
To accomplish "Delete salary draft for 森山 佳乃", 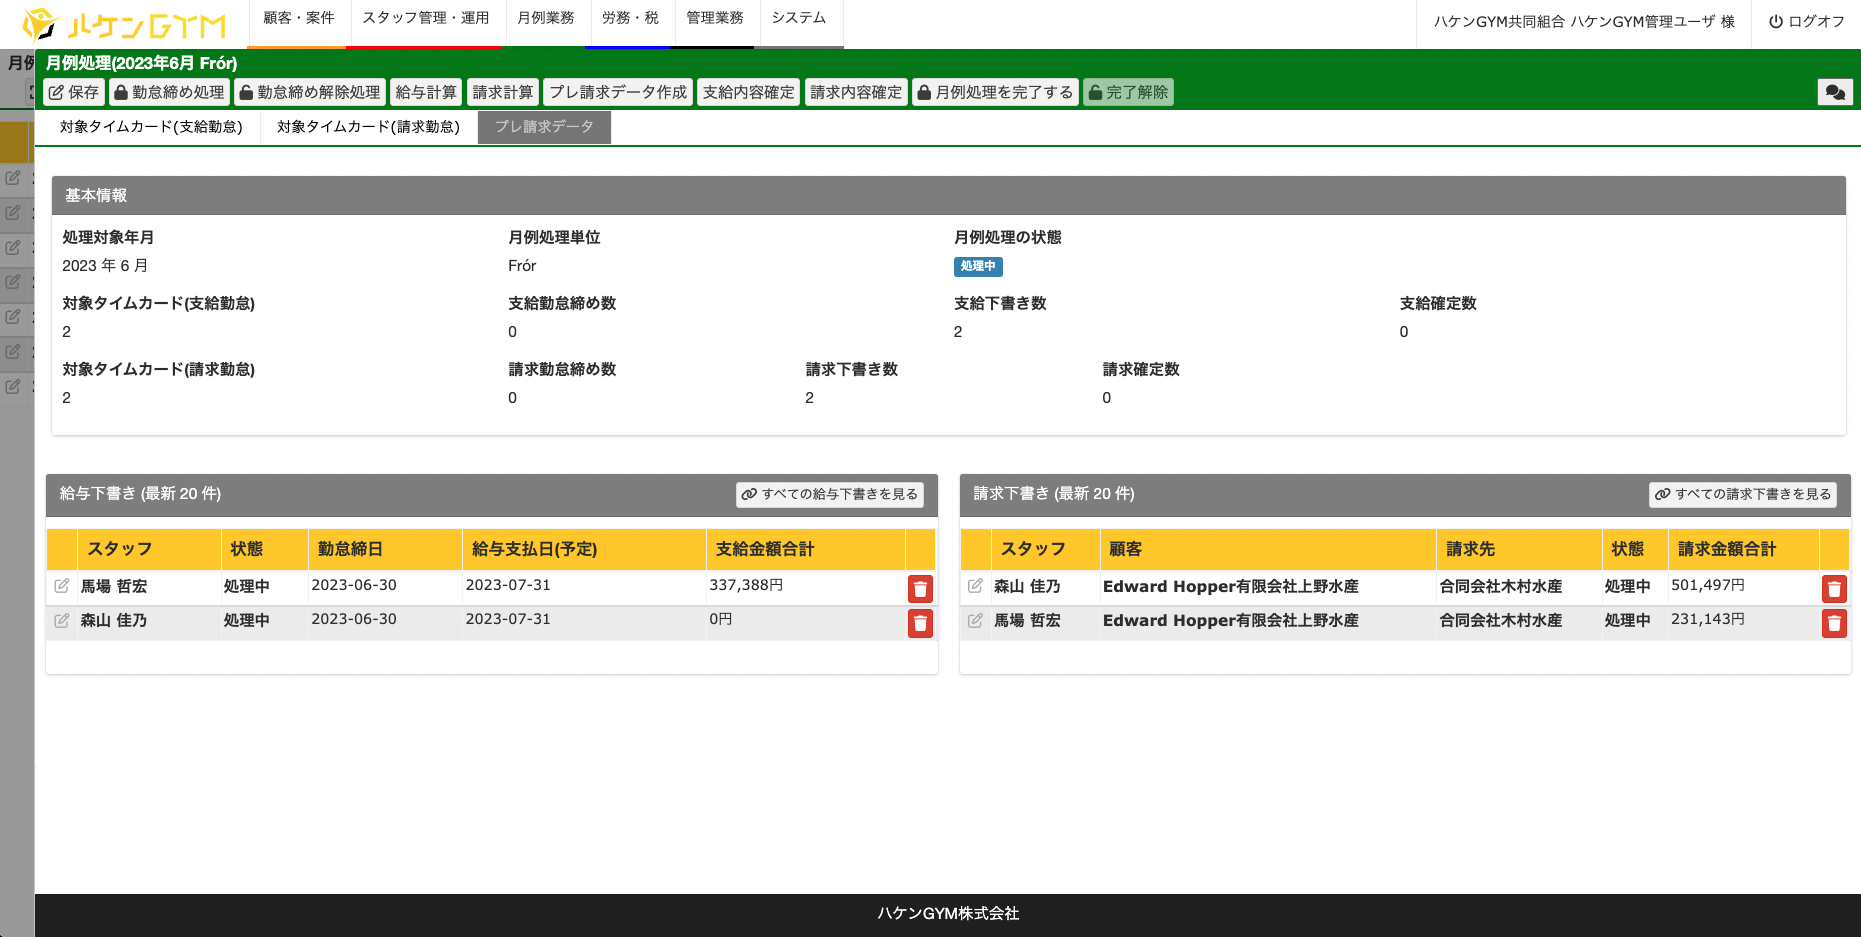I will point(920,623).
